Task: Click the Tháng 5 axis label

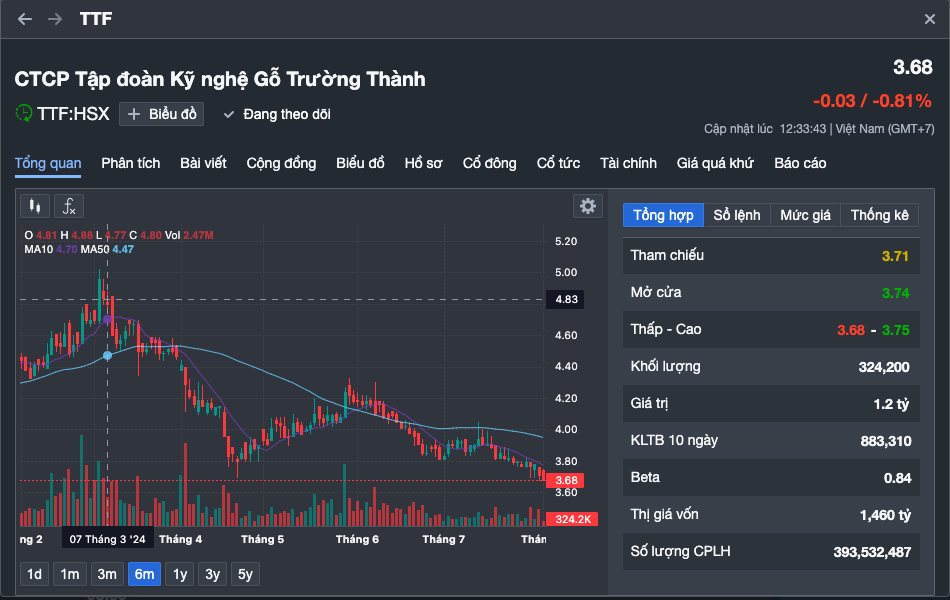Action: 262,539
